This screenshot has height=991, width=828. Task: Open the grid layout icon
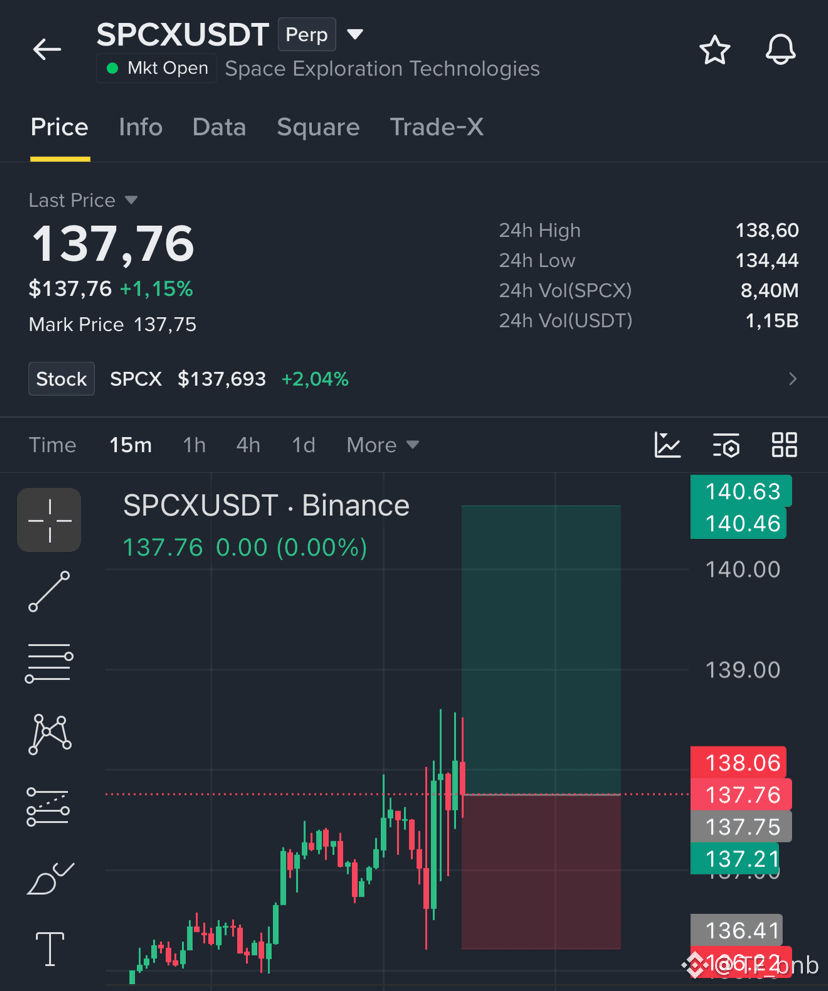[x=784, y=445]
